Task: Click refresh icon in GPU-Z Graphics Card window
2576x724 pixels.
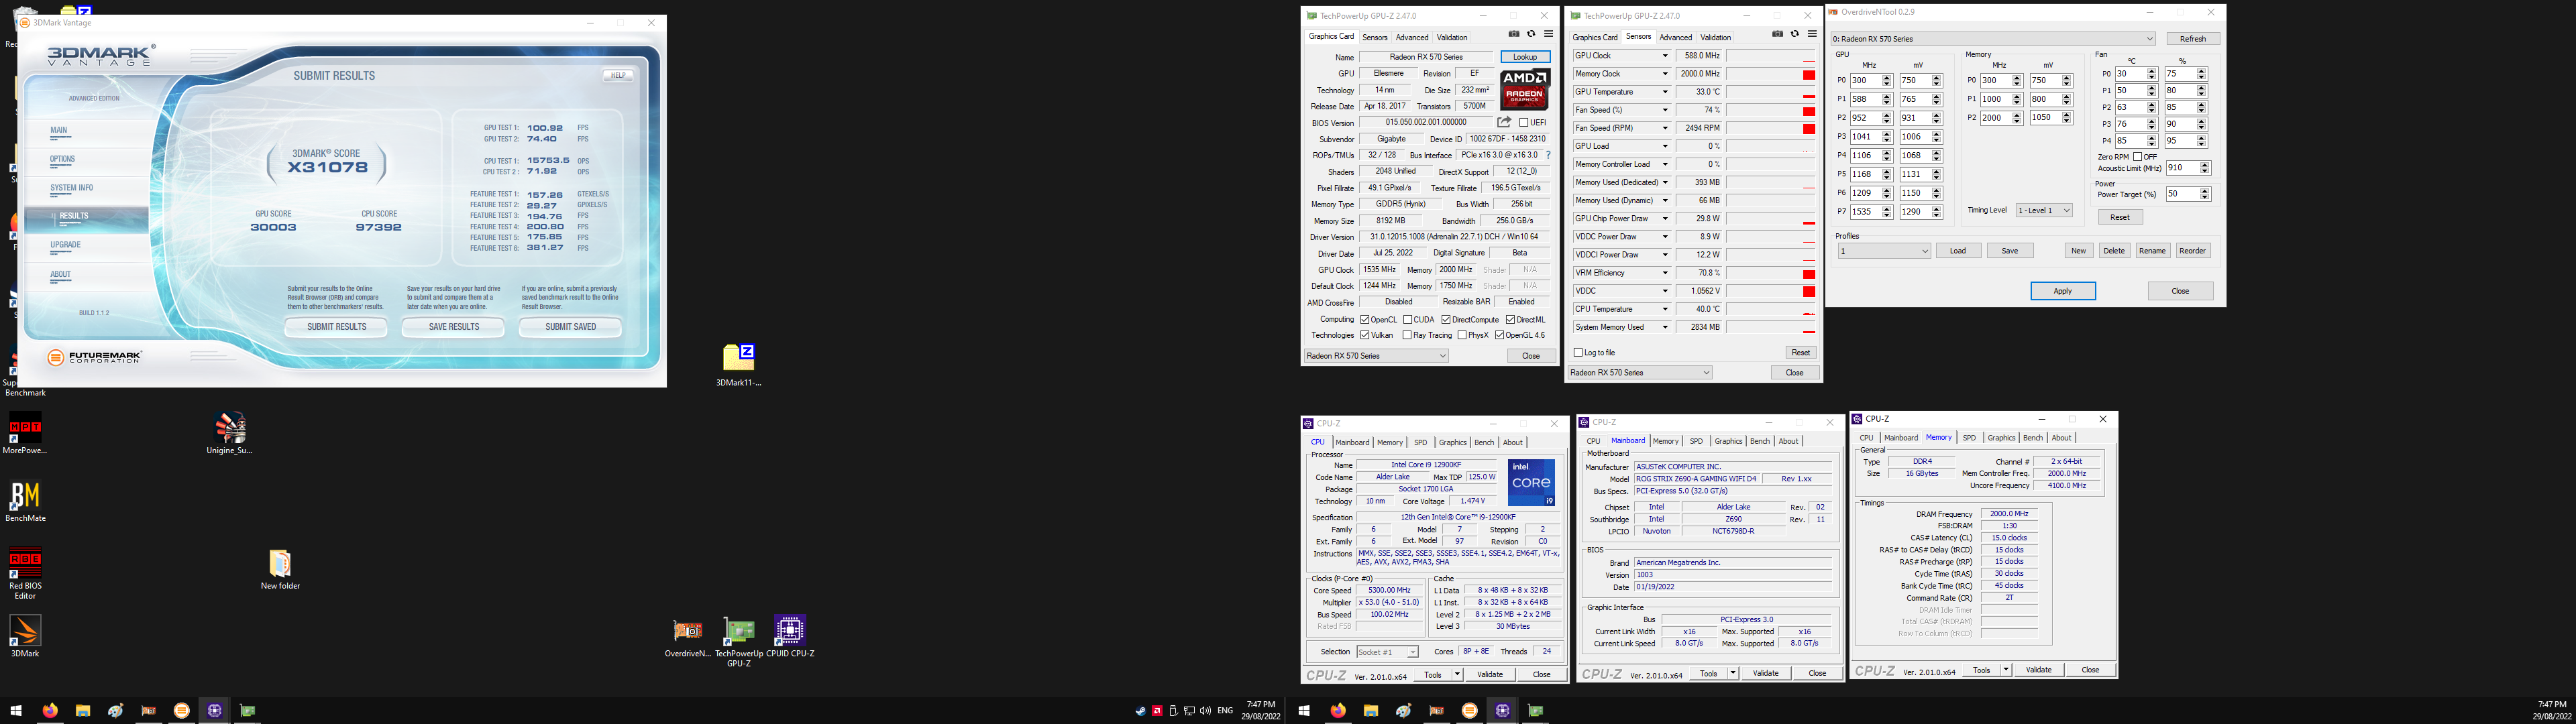Action: (1531, 34)
